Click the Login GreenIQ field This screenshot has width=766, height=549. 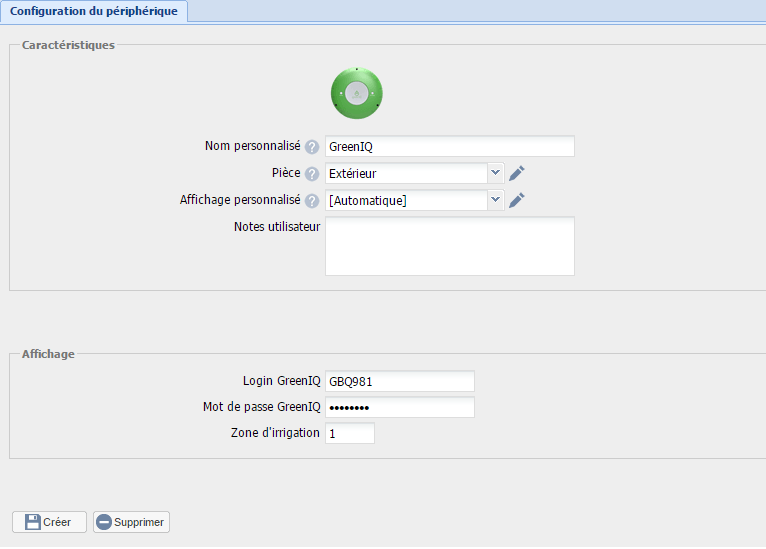click(x=400, y=381)
